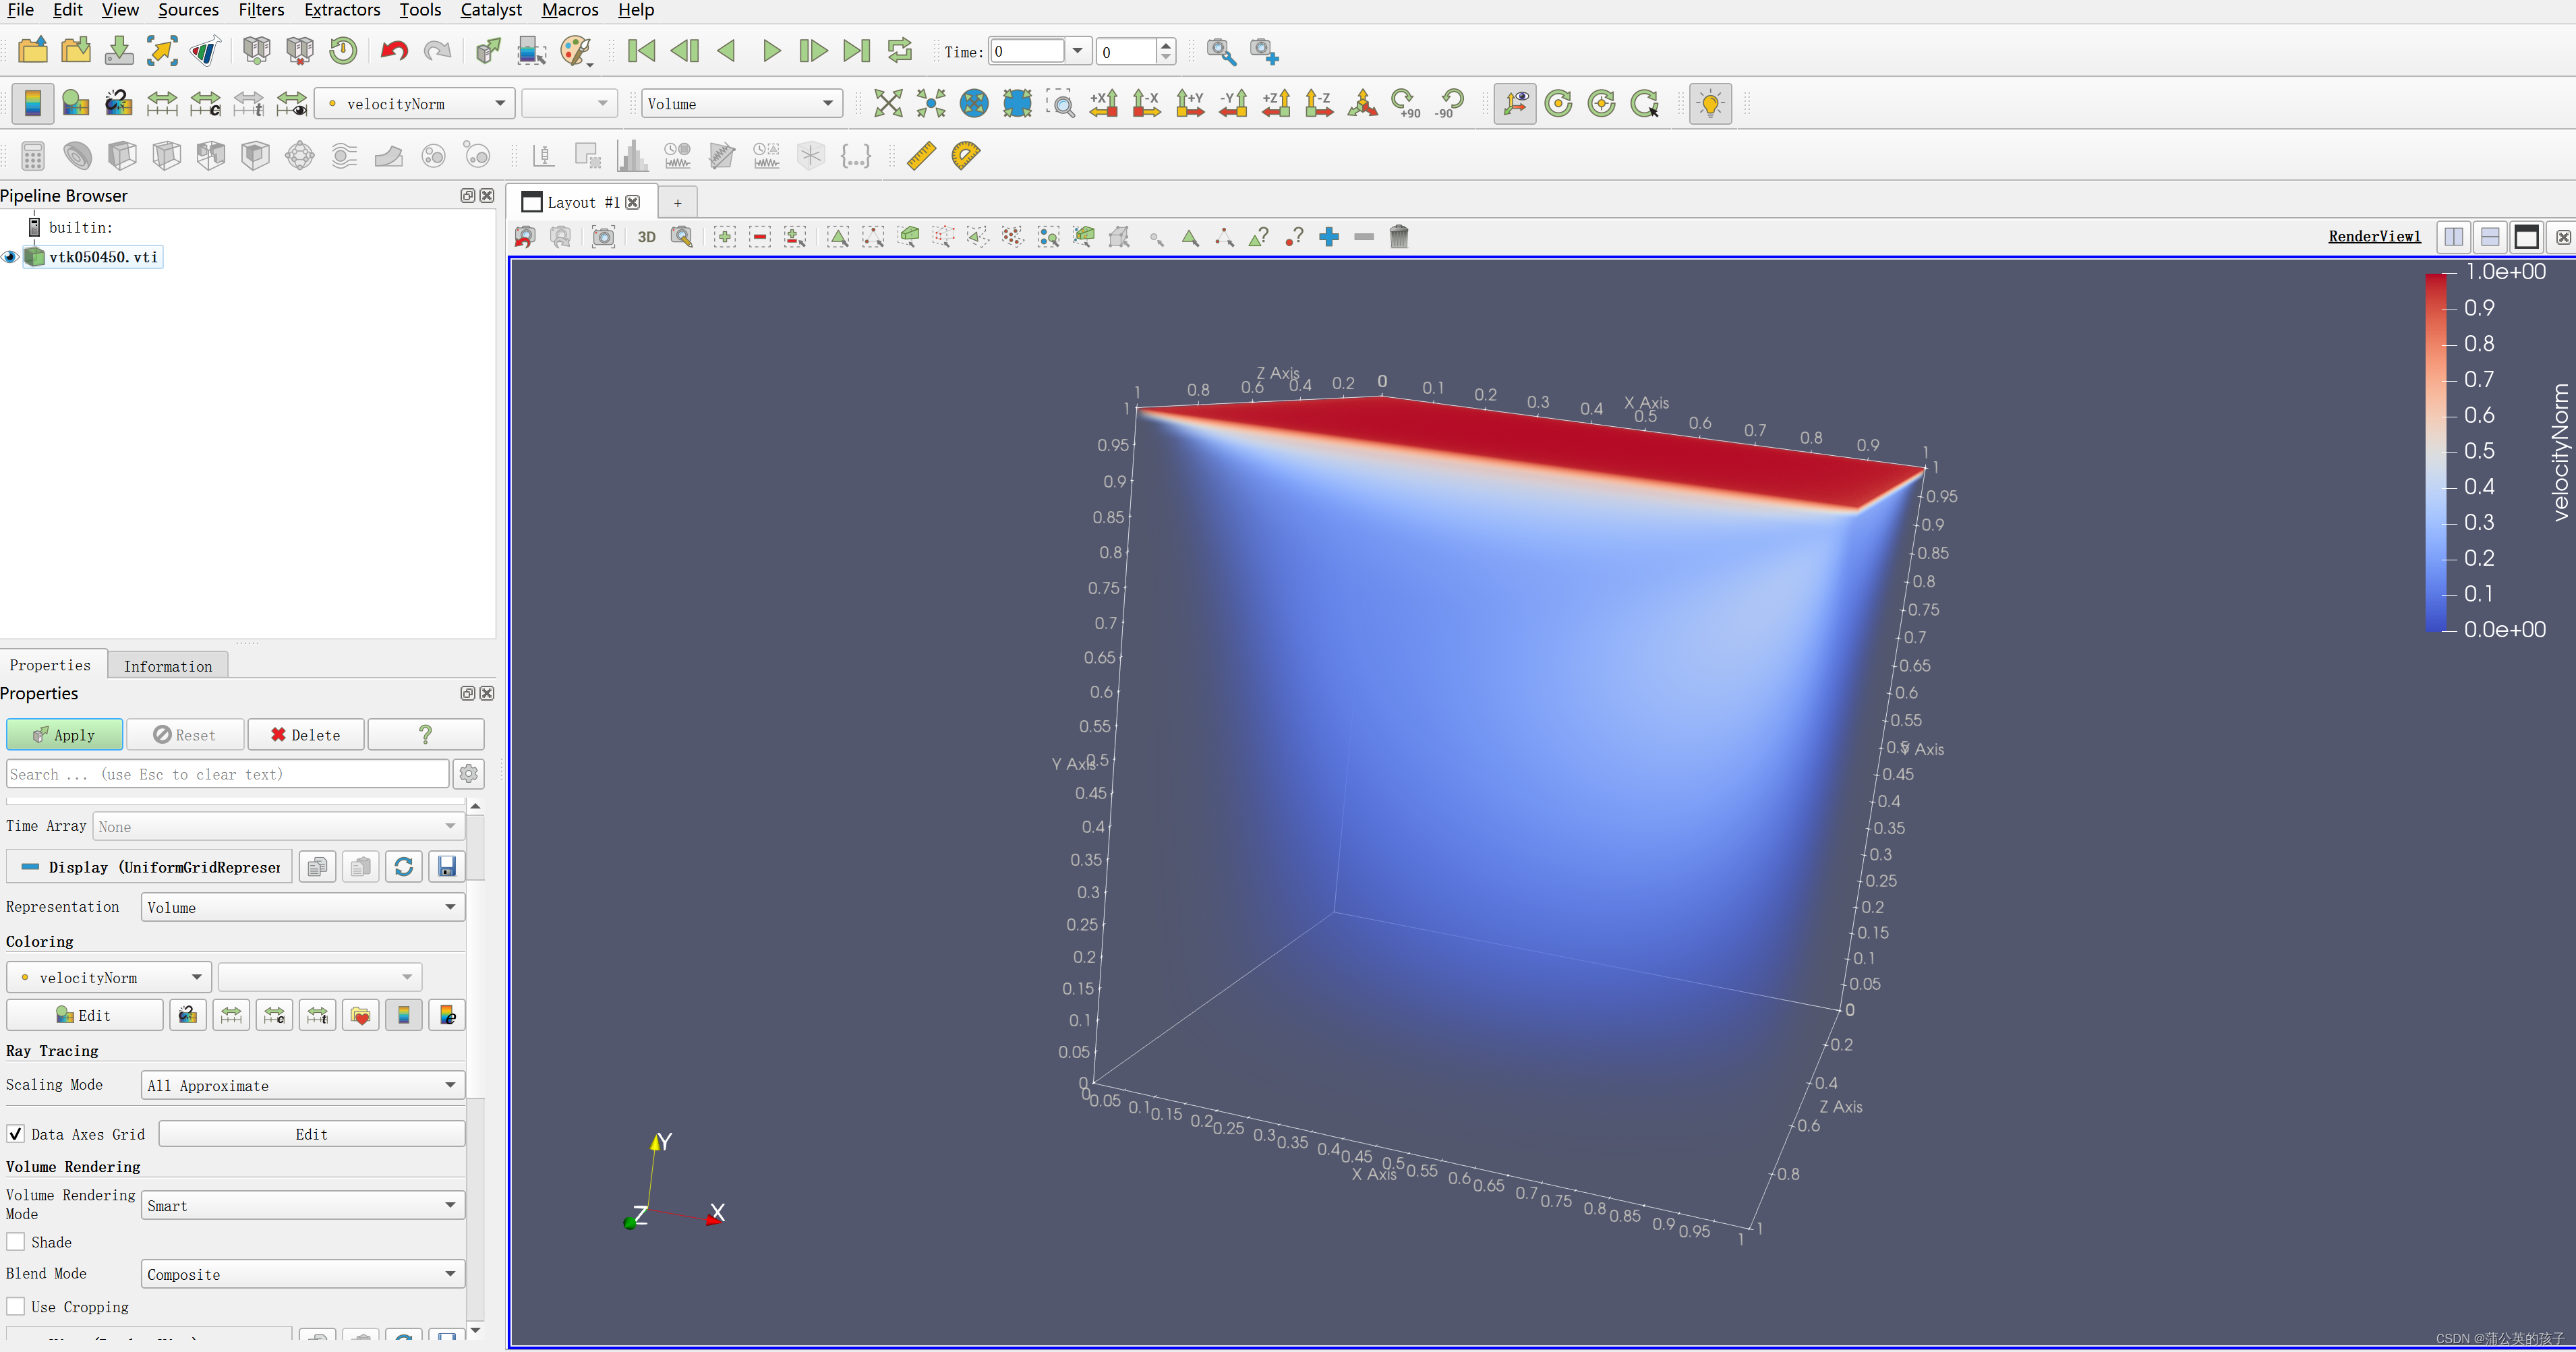This screenshot has width=2576, height=1352.
Task: Enable the Shade checkbox in properties
Action: (x=17, y=1241)
